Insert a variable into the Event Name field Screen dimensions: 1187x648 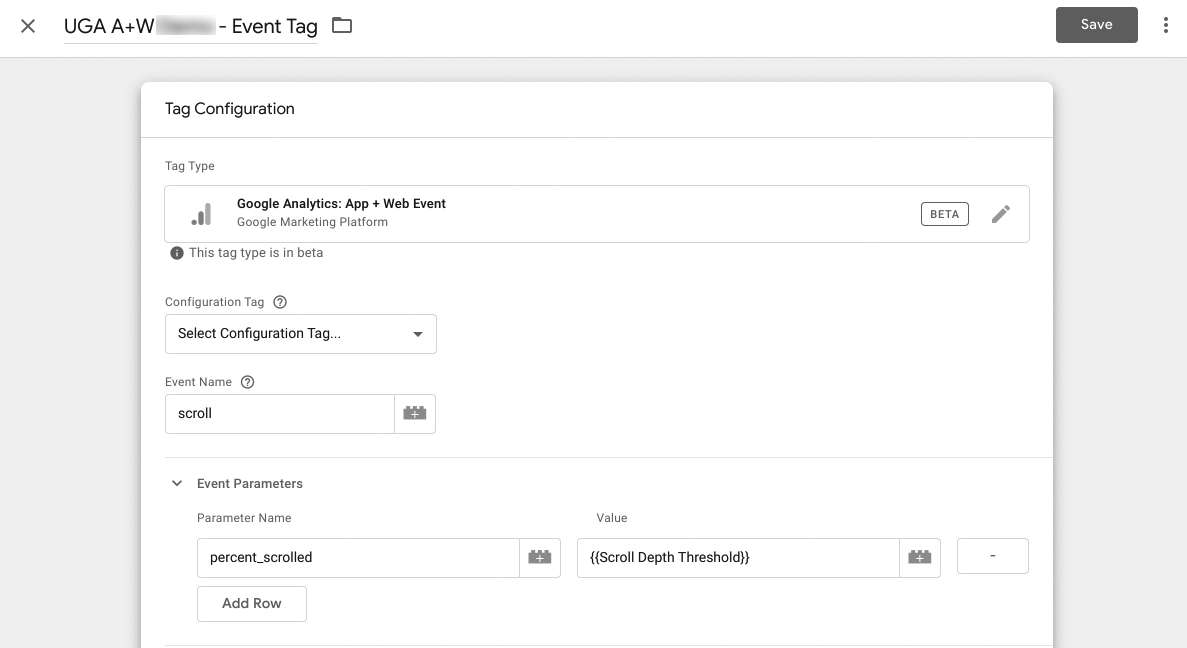(x=415, y=414)
